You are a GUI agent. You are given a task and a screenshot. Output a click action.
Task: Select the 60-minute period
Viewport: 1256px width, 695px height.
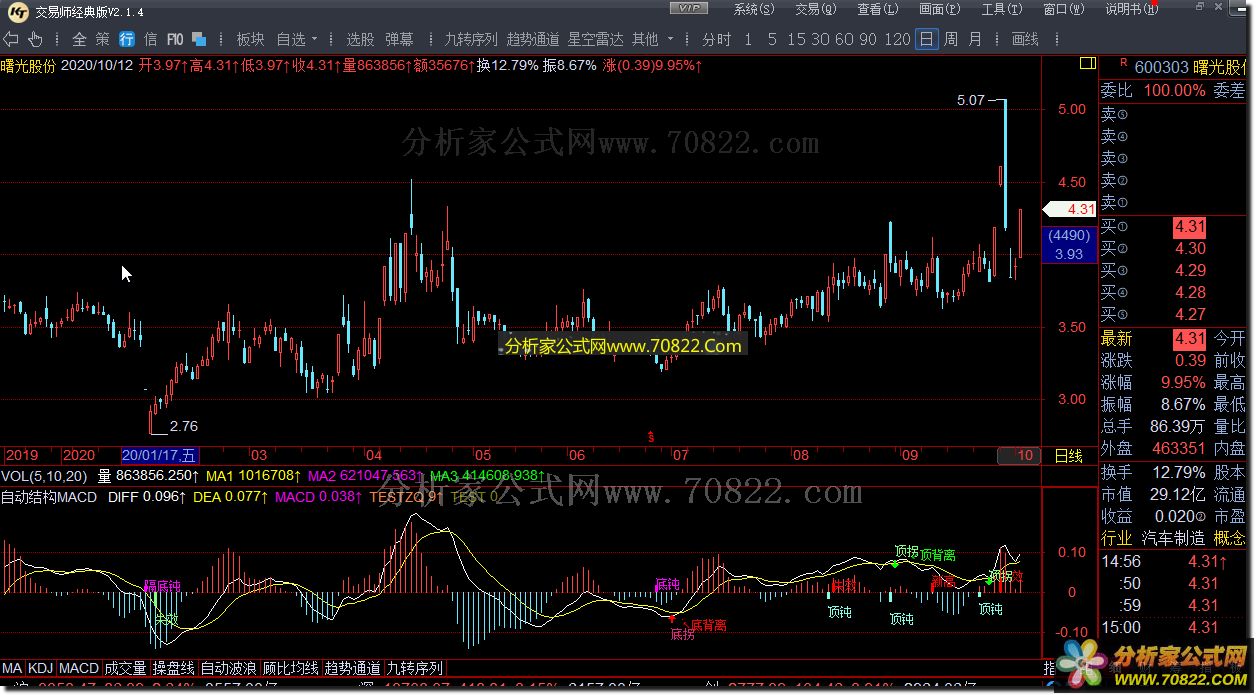point(844,39)
